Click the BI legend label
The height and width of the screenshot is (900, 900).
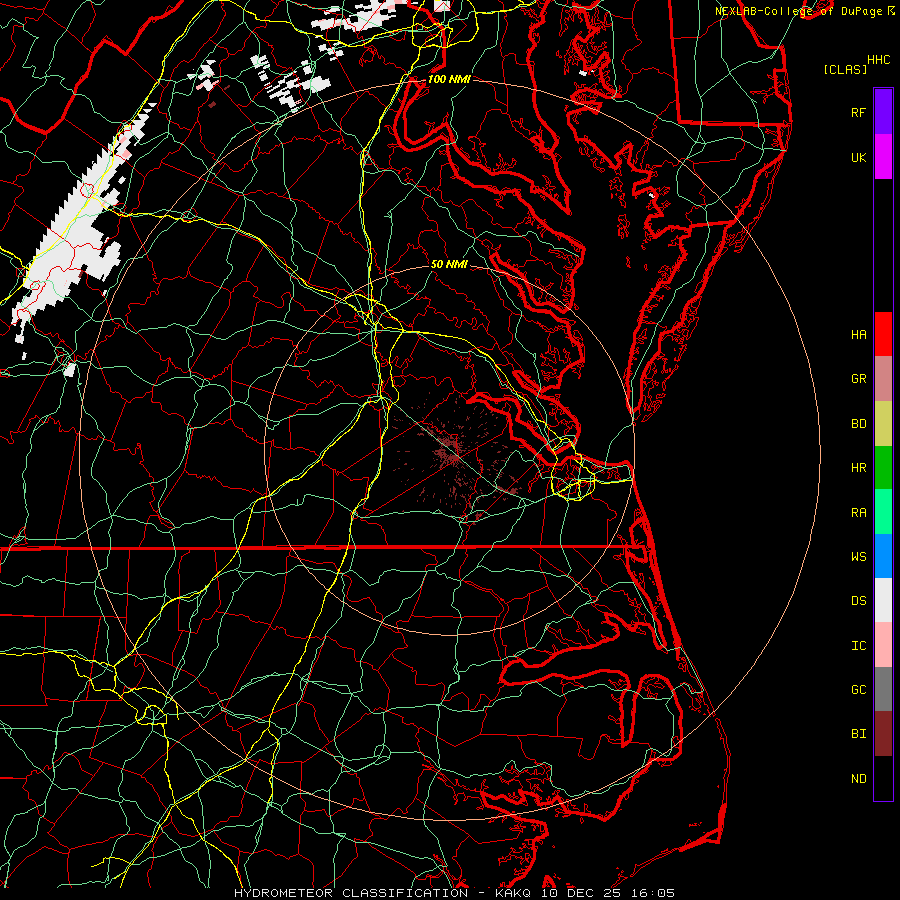coord(859,734)
